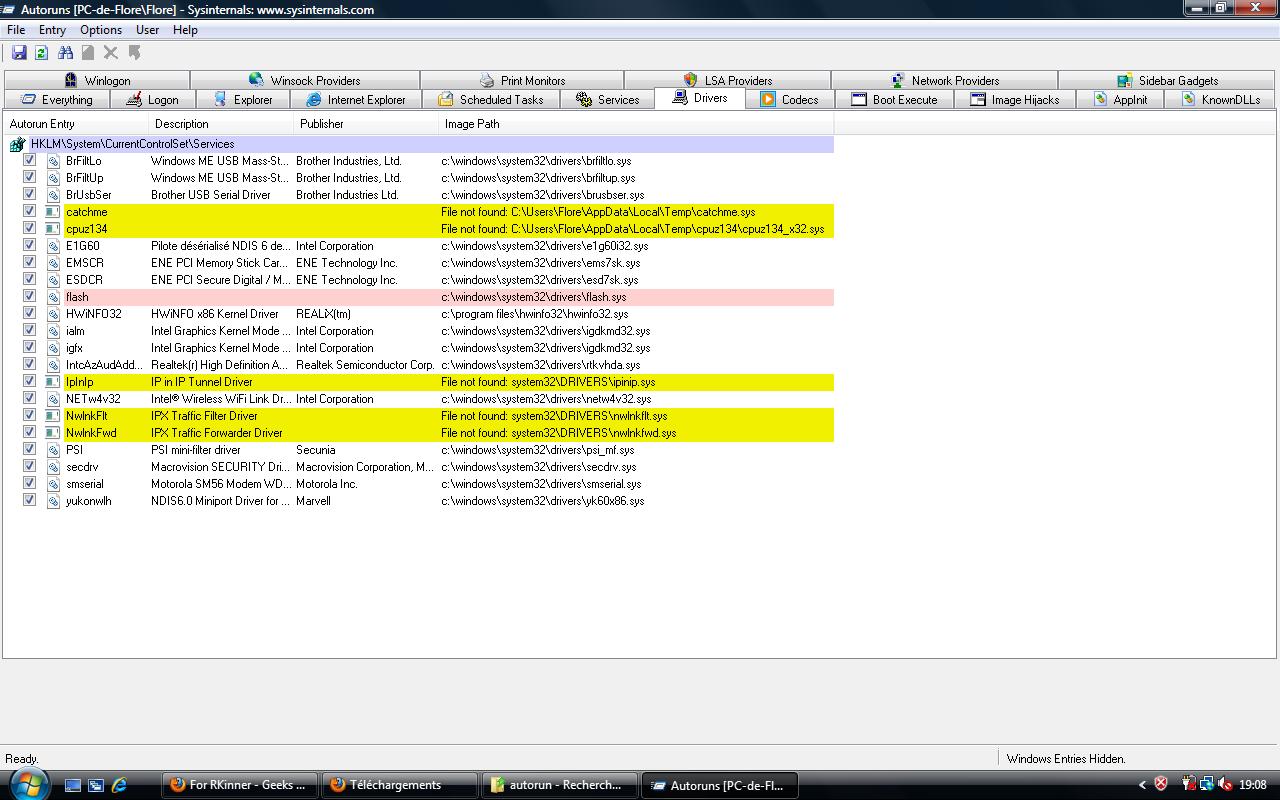
Task: Click the NwlnkFlt driver entry icon
Action: pos(54,416)
